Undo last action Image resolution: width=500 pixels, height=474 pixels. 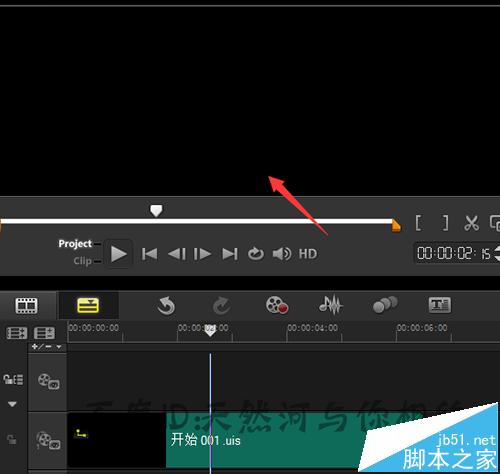pos(166,305)
